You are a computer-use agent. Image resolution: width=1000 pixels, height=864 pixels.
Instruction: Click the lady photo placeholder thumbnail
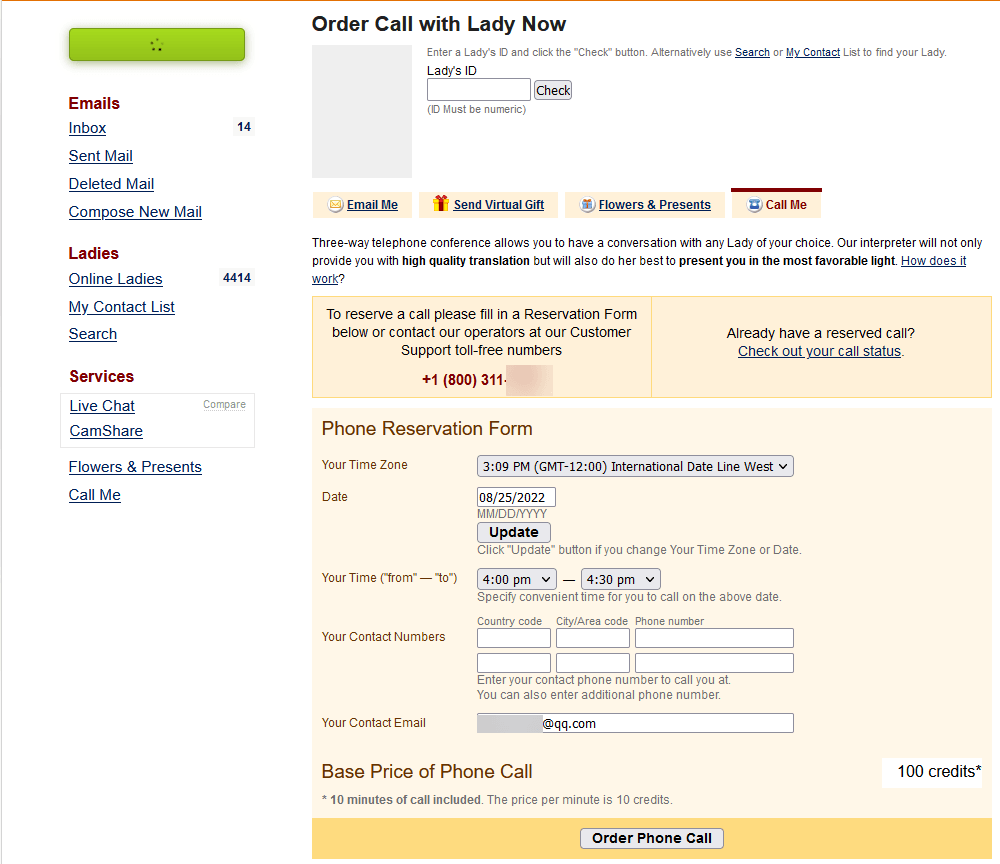coord(362,111)
